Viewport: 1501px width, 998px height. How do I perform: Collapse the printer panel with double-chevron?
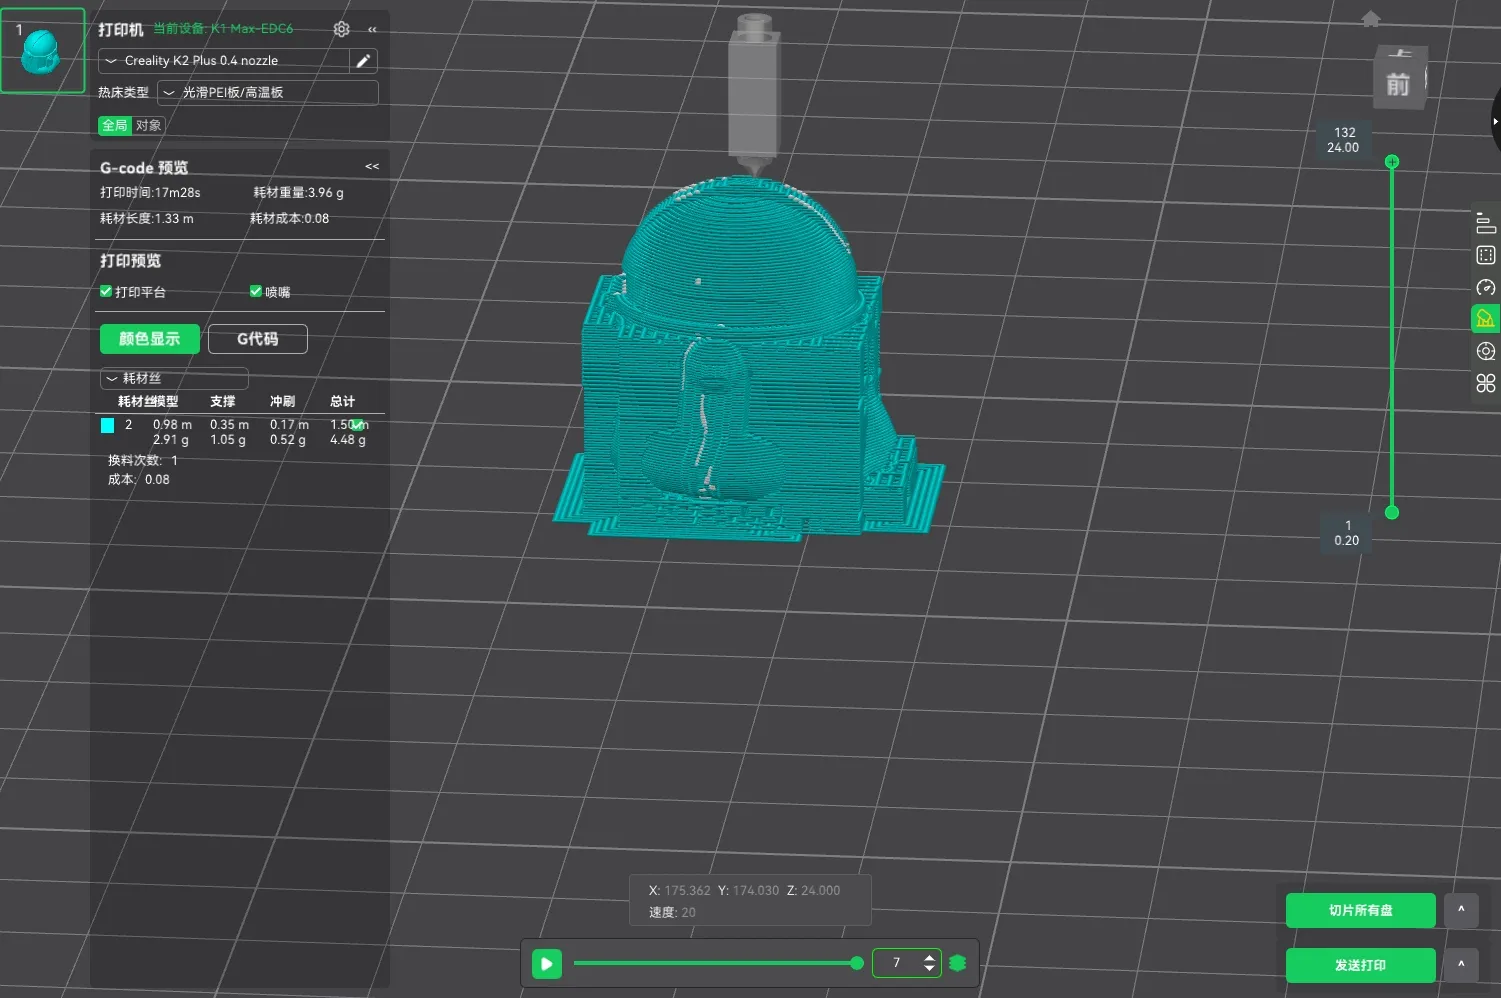point(372,30)
